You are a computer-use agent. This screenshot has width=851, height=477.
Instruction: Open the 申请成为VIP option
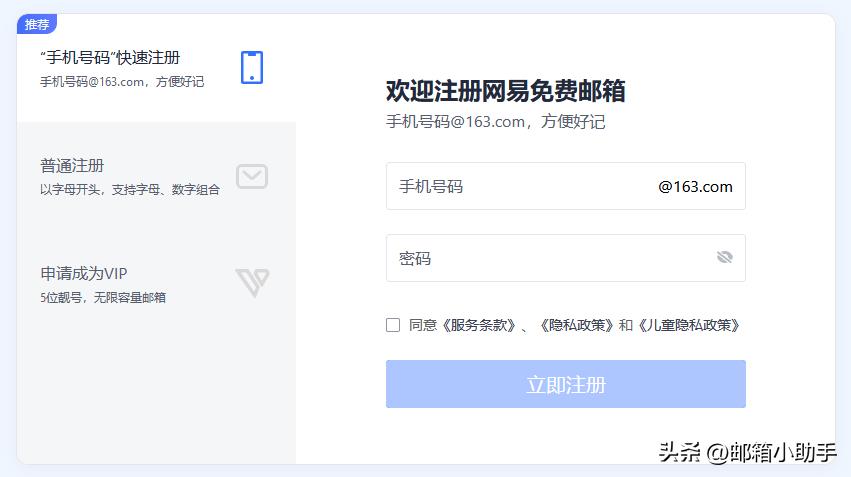click(x=156, y=284)
